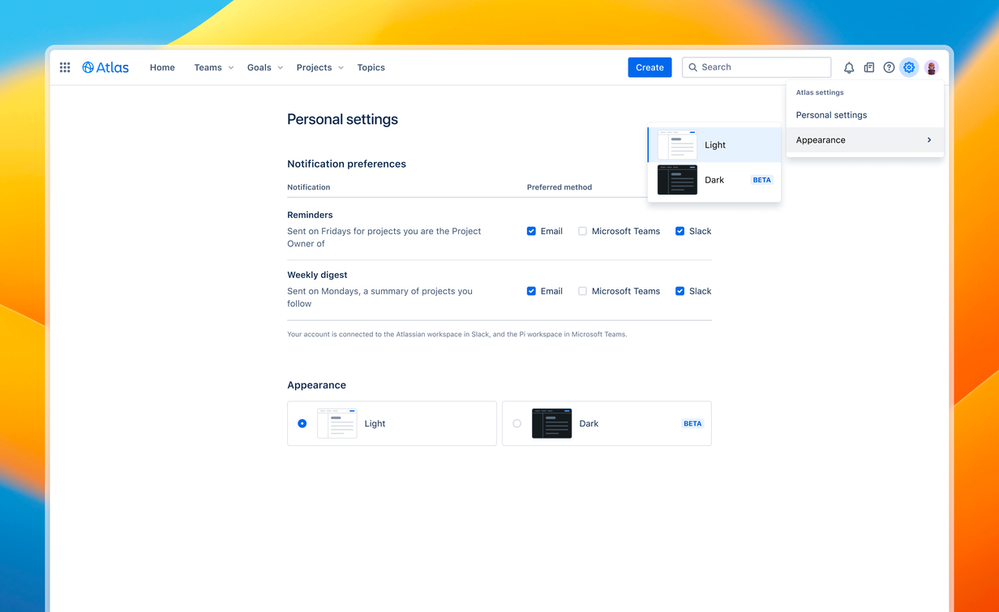Expand the Appearance submenu arrow
Screen dimensions: 999x612
(929, 139)
